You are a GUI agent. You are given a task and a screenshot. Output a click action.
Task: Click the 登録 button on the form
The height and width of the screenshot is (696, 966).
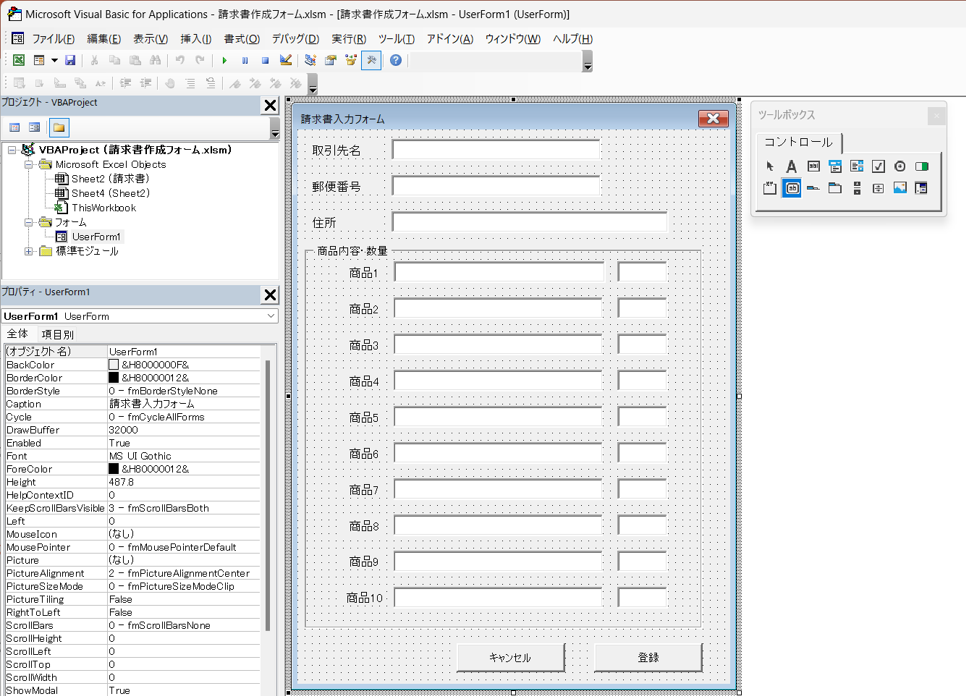click(x=648, y=657)
